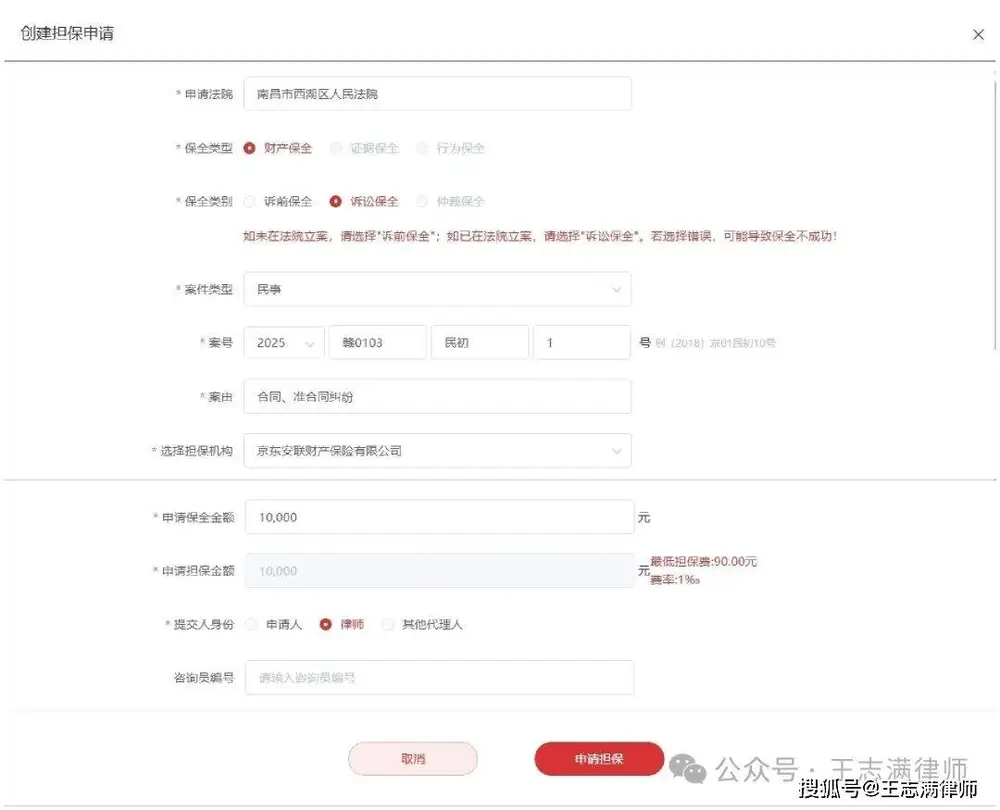Select 证据保全 radio button

(x=336, y=148)
